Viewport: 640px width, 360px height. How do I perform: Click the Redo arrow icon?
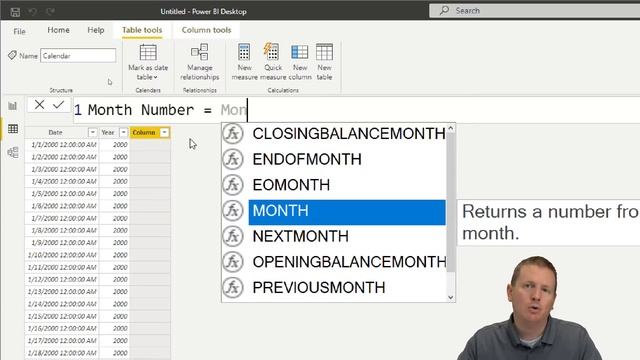coord(50,11)
